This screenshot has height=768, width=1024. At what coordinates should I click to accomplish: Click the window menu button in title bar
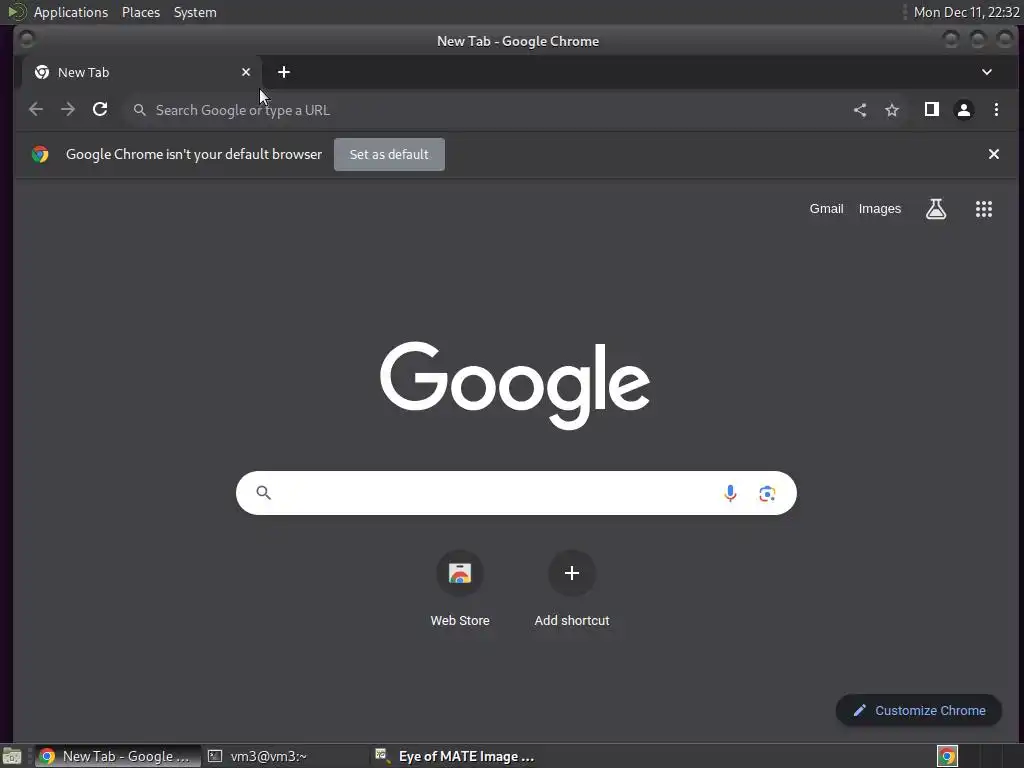click(x=27, y=40)
